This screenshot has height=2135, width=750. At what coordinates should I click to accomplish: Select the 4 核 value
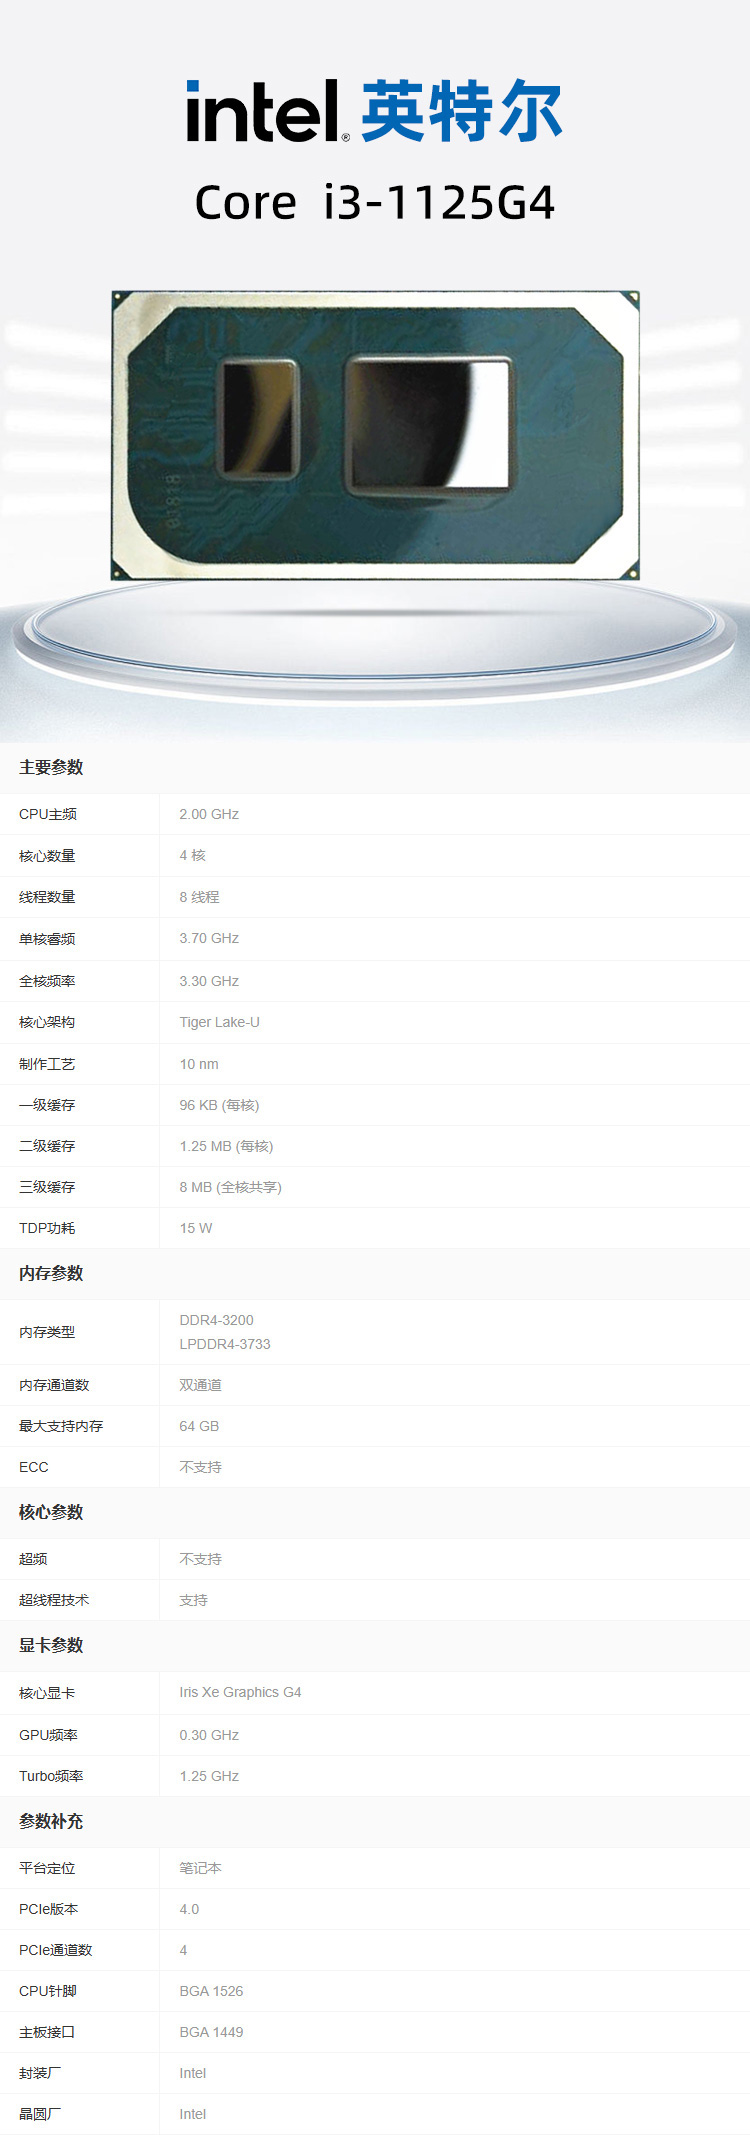tap(193, 855)
